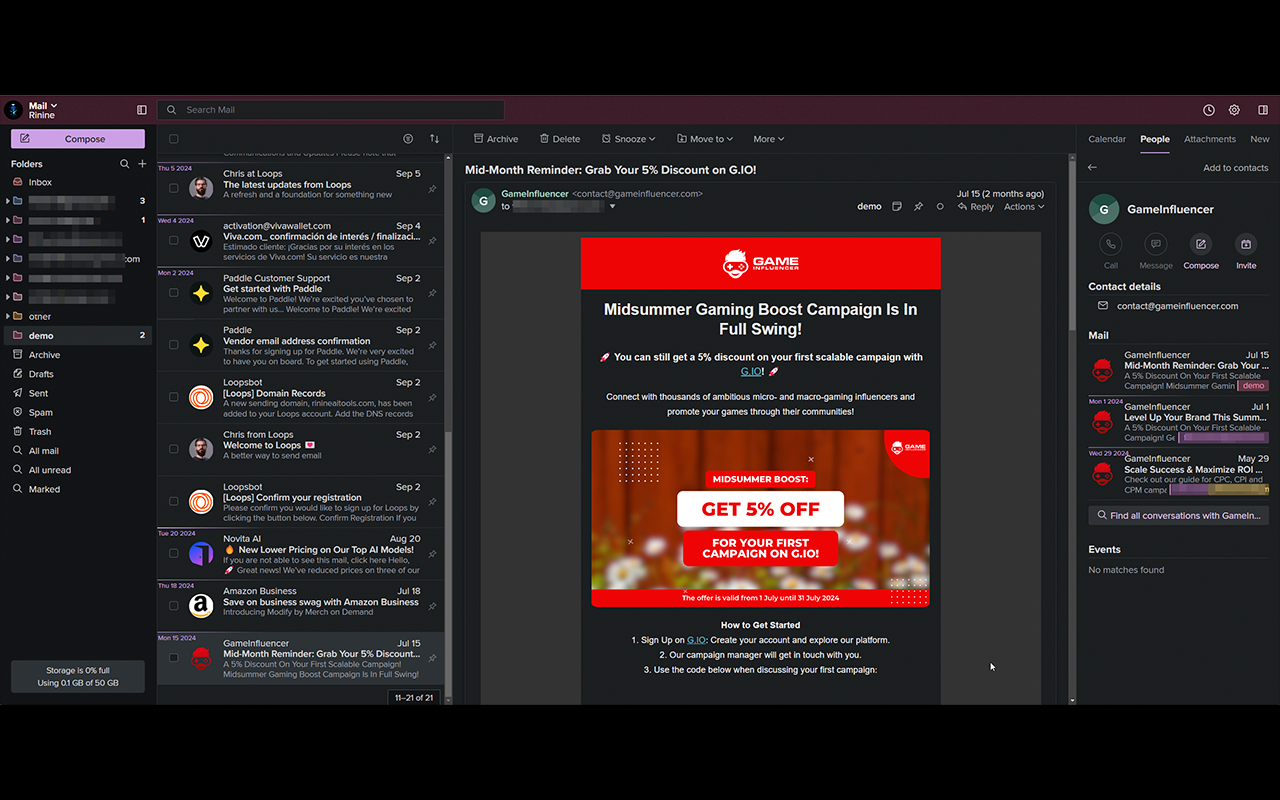The width and height of the screenshot is (1280, 800).
Task: Open the More actions dropdown
Action: (x=769, y=139)
